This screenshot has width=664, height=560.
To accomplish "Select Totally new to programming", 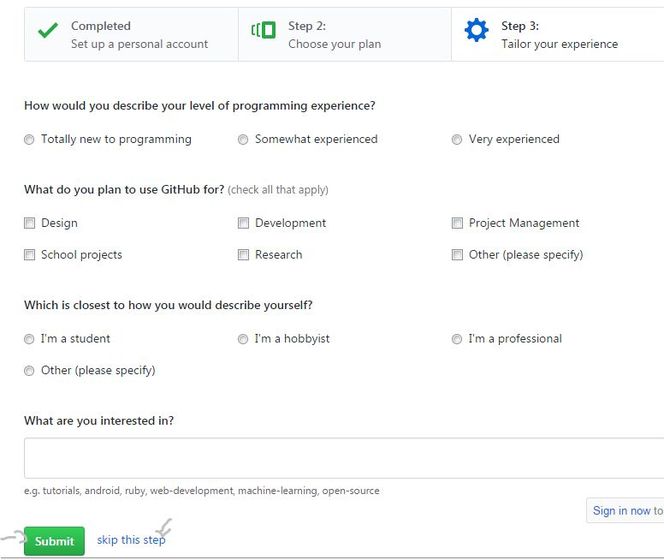I will point(29,139).
